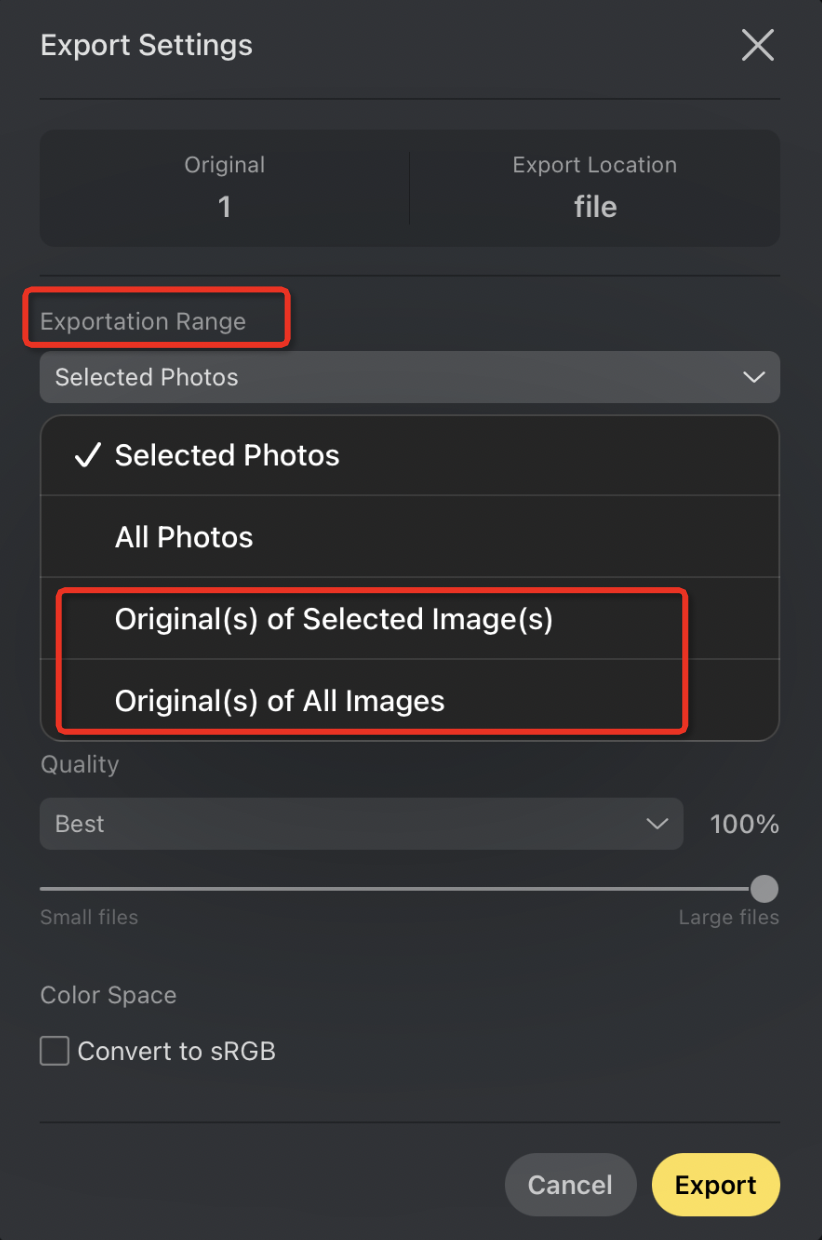Image resolution: width=822 pixels, height=1240 pixels.
Task: Close the Export Settings dialog
Action: pos(757,45)
